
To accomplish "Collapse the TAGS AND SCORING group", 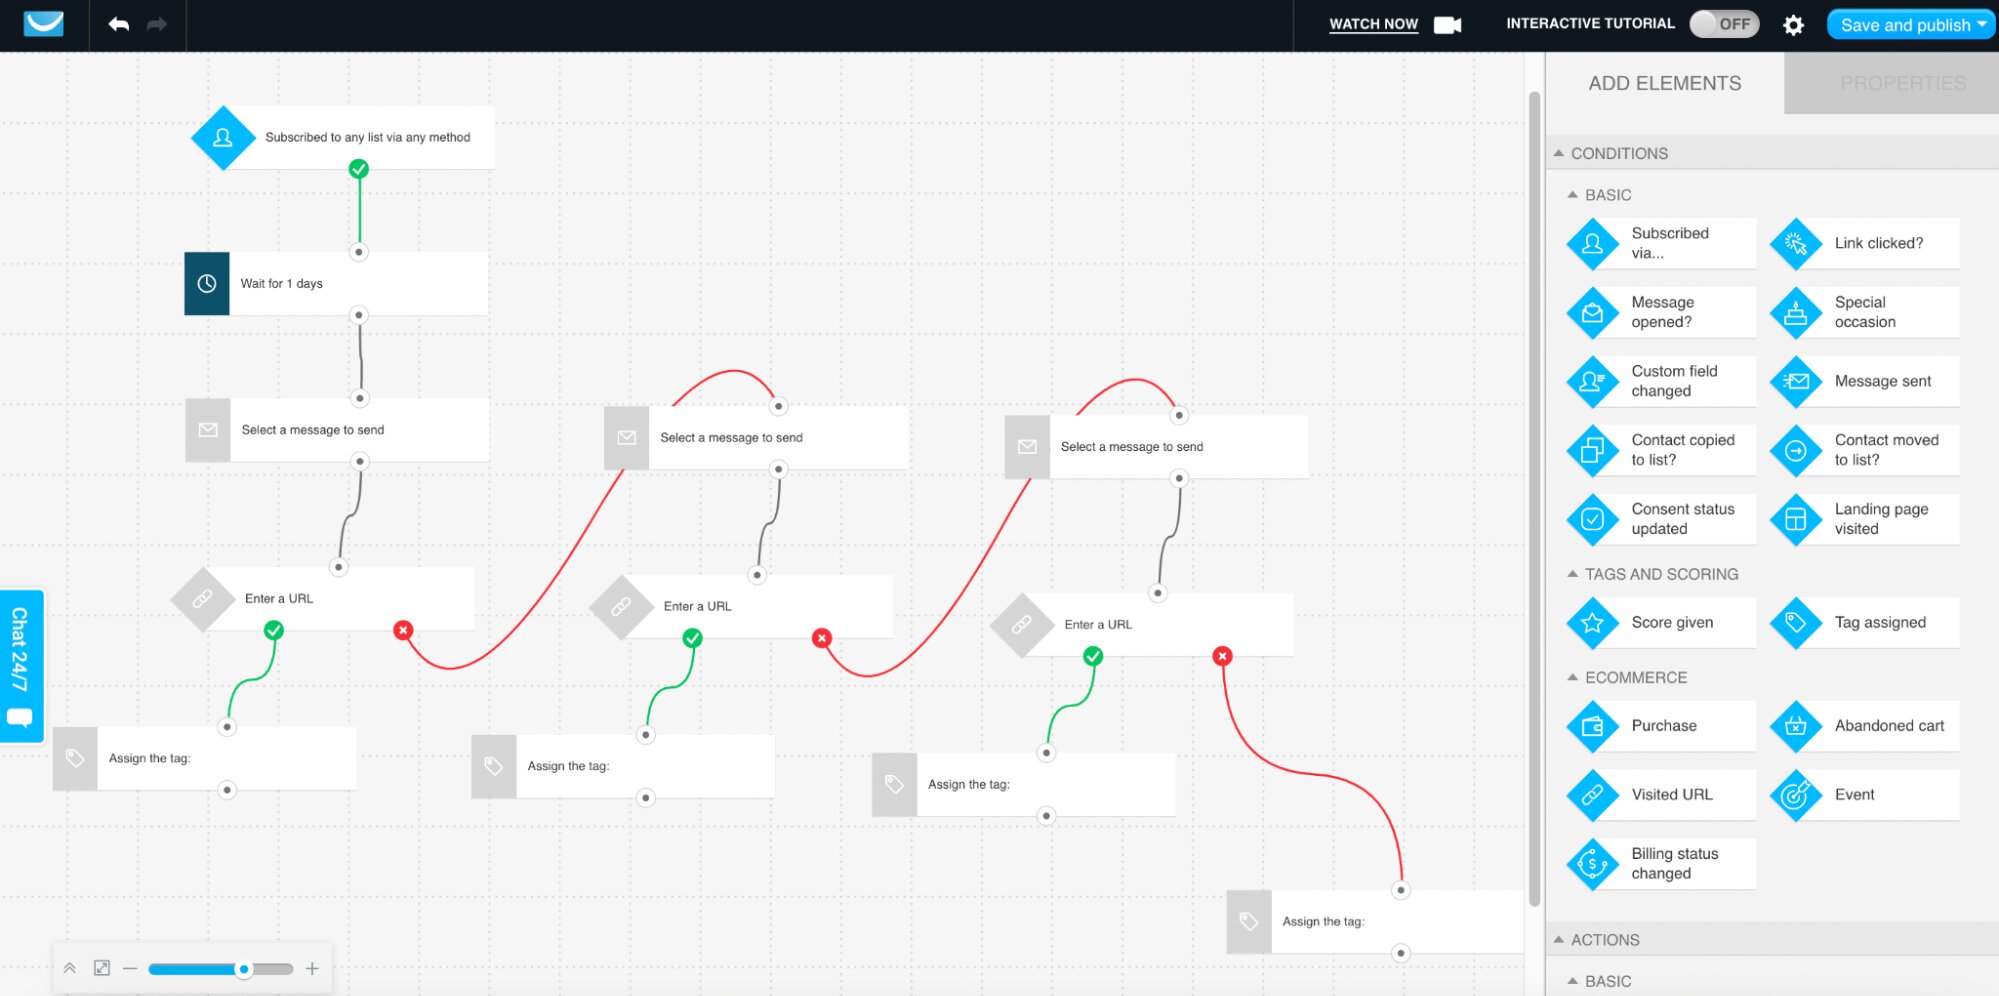I will (x=1573, y=574).
